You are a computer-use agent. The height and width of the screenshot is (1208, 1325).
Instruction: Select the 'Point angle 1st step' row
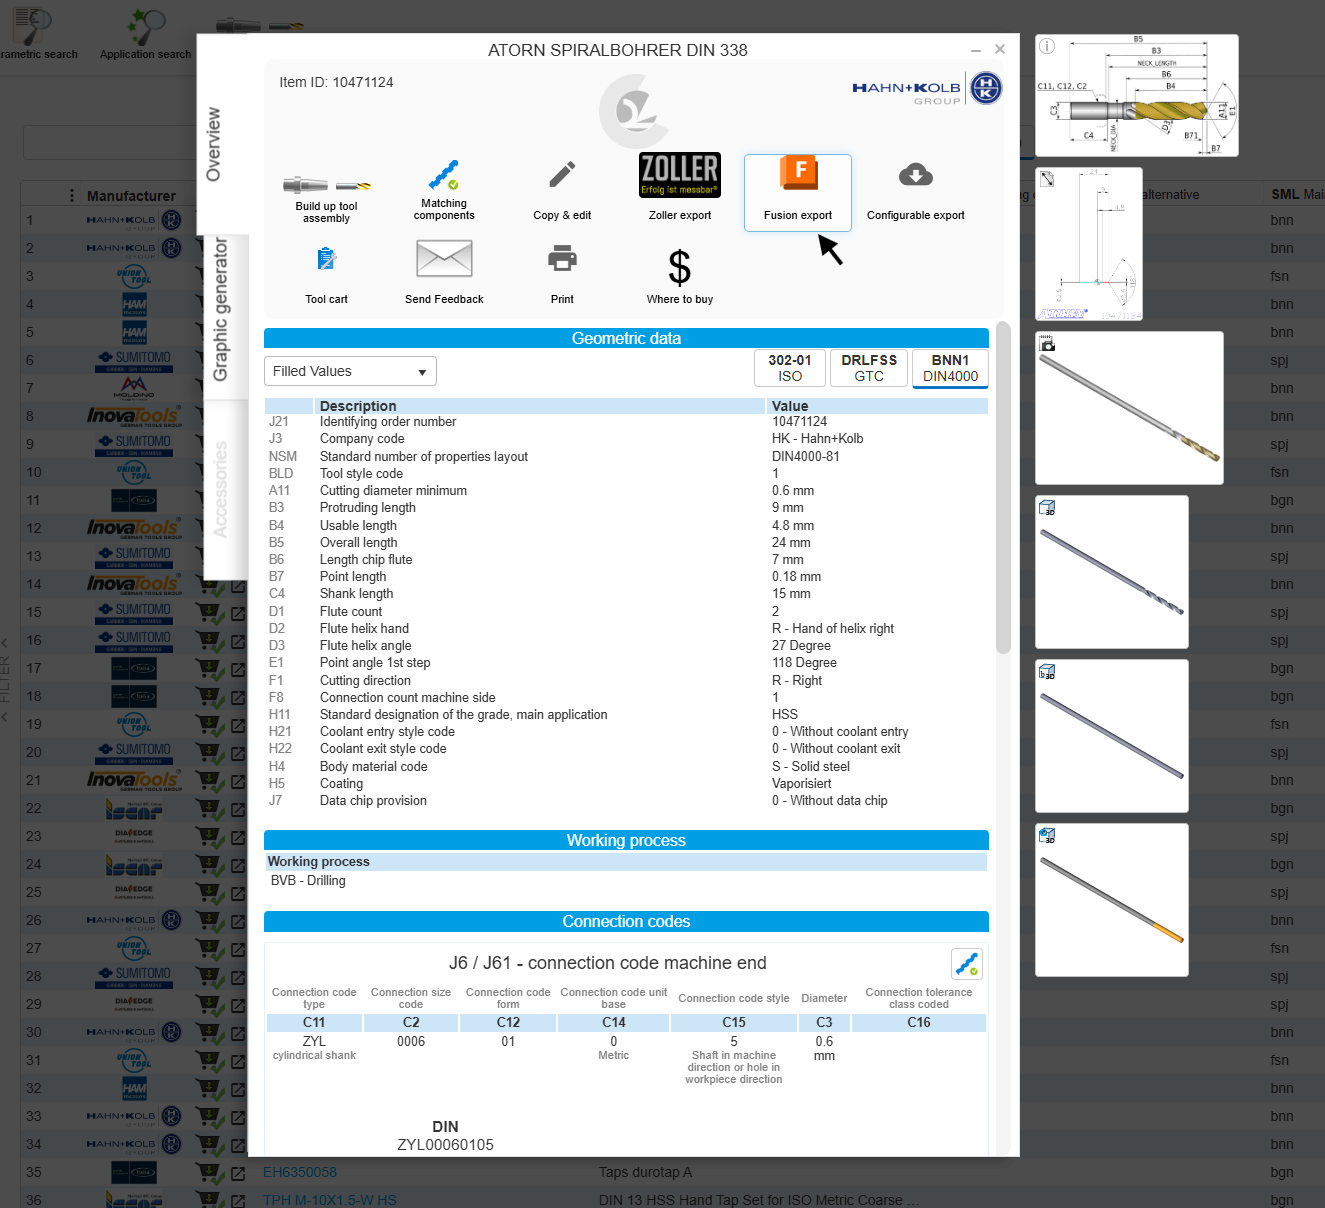point(626,663)
